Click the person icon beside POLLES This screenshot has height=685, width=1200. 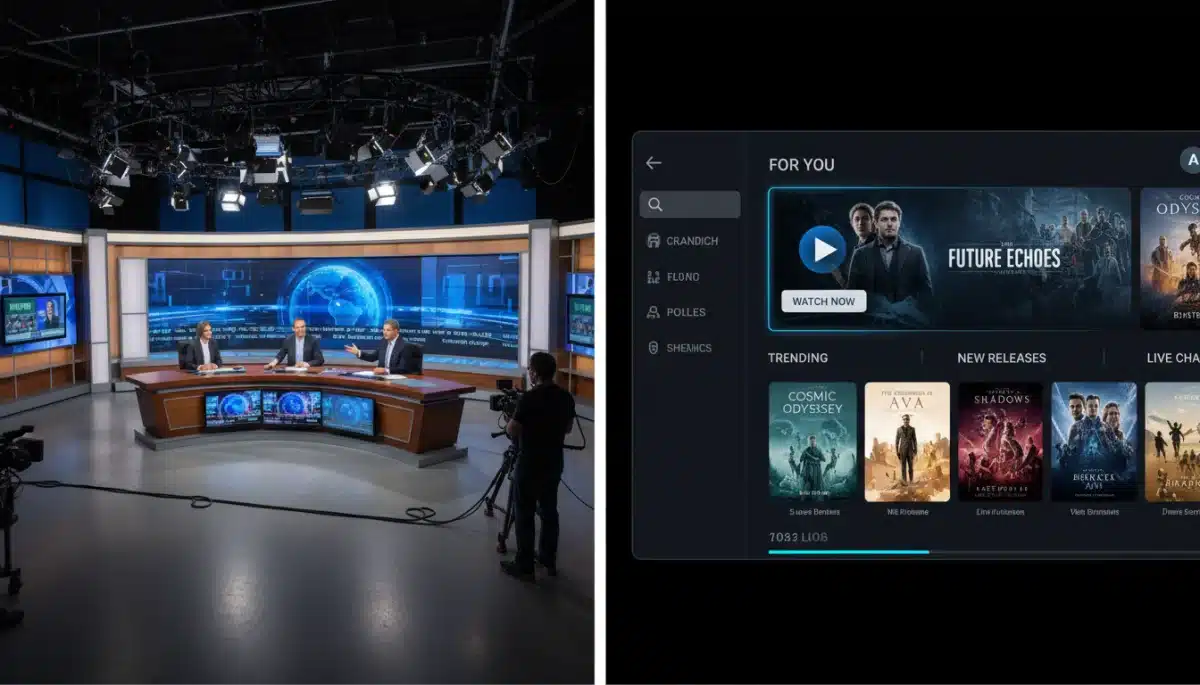tap(654, 312)
